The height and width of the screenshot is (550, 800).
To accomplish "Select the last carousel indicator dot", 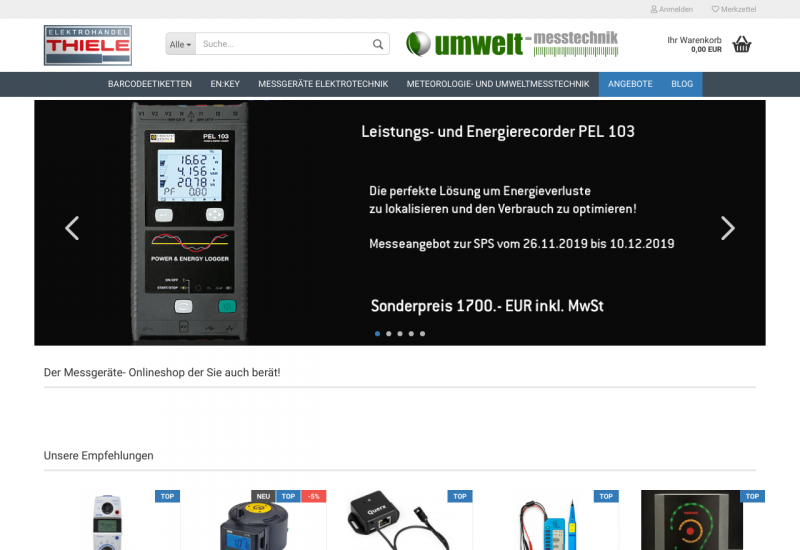I will tap(422, 333).
